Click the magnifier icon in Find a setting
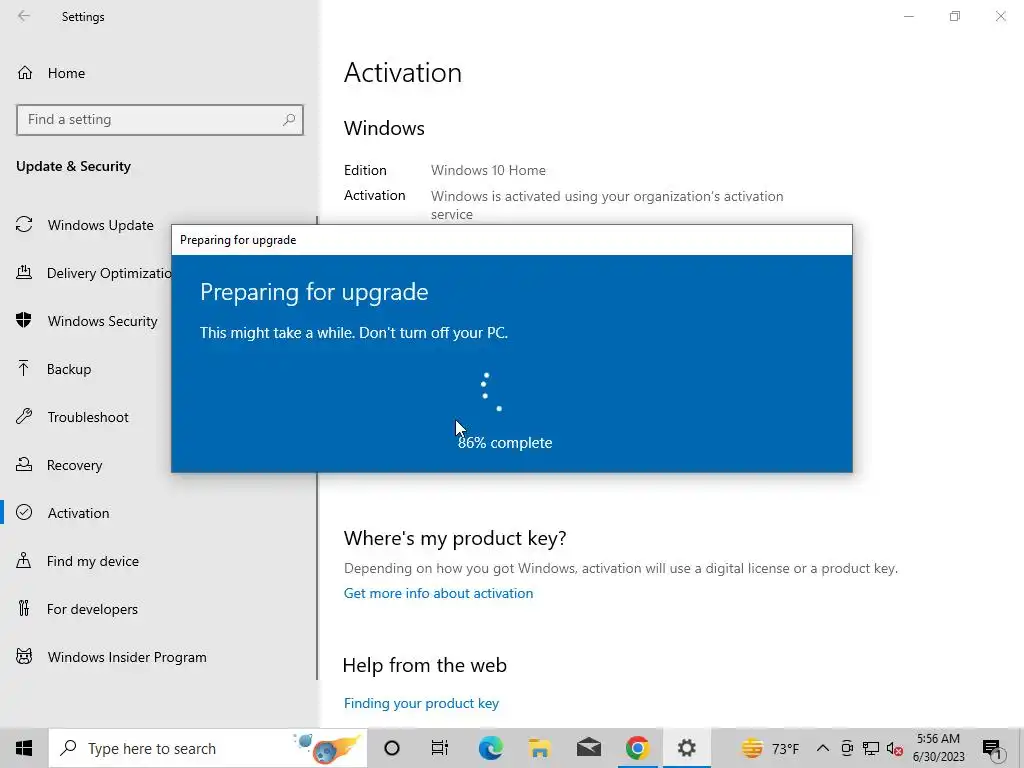Image resolution: width=1024 pixels, height=768 pixels. pyautogui.click(x=289, y=120)
